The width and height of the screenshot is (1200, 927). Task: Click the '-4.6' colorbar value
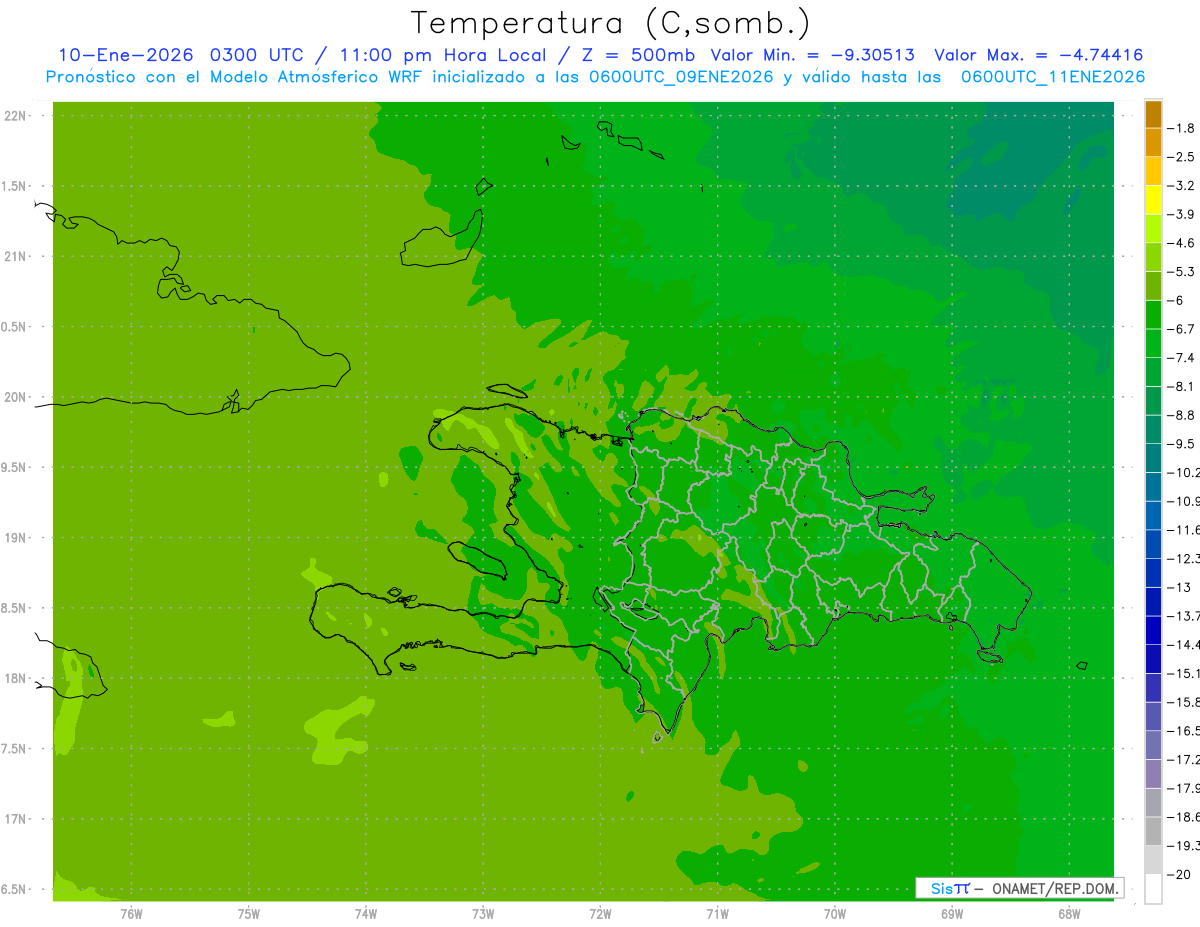[1182, 243]
